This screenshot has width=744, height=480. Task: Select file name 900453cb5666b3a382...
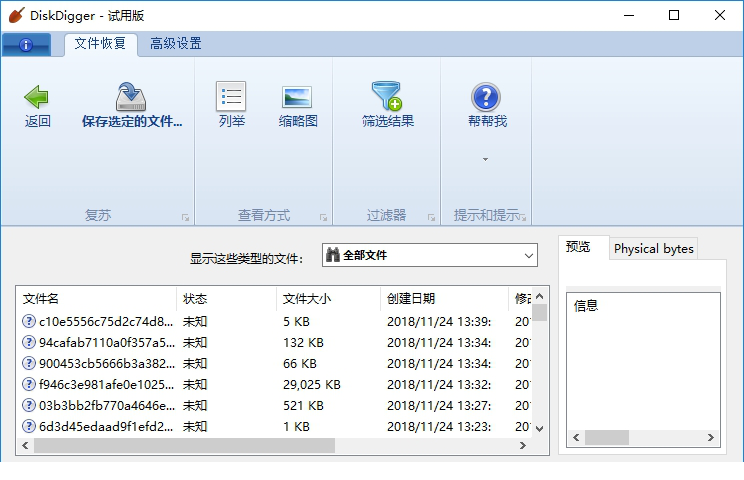coord(107,363)
